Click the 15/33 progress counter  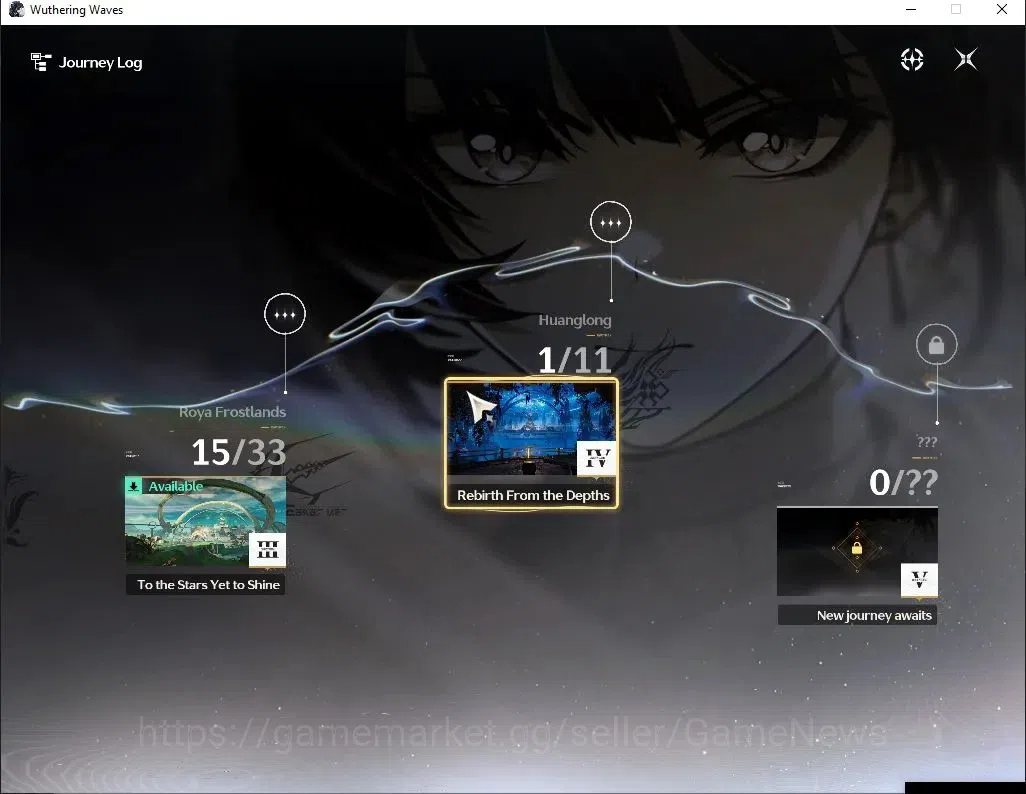point(238,452)
